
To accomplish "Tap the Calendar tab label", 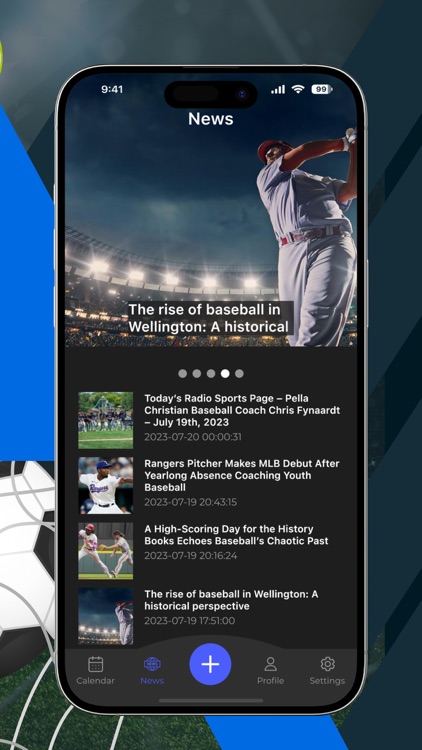I will tap(96, 681).
